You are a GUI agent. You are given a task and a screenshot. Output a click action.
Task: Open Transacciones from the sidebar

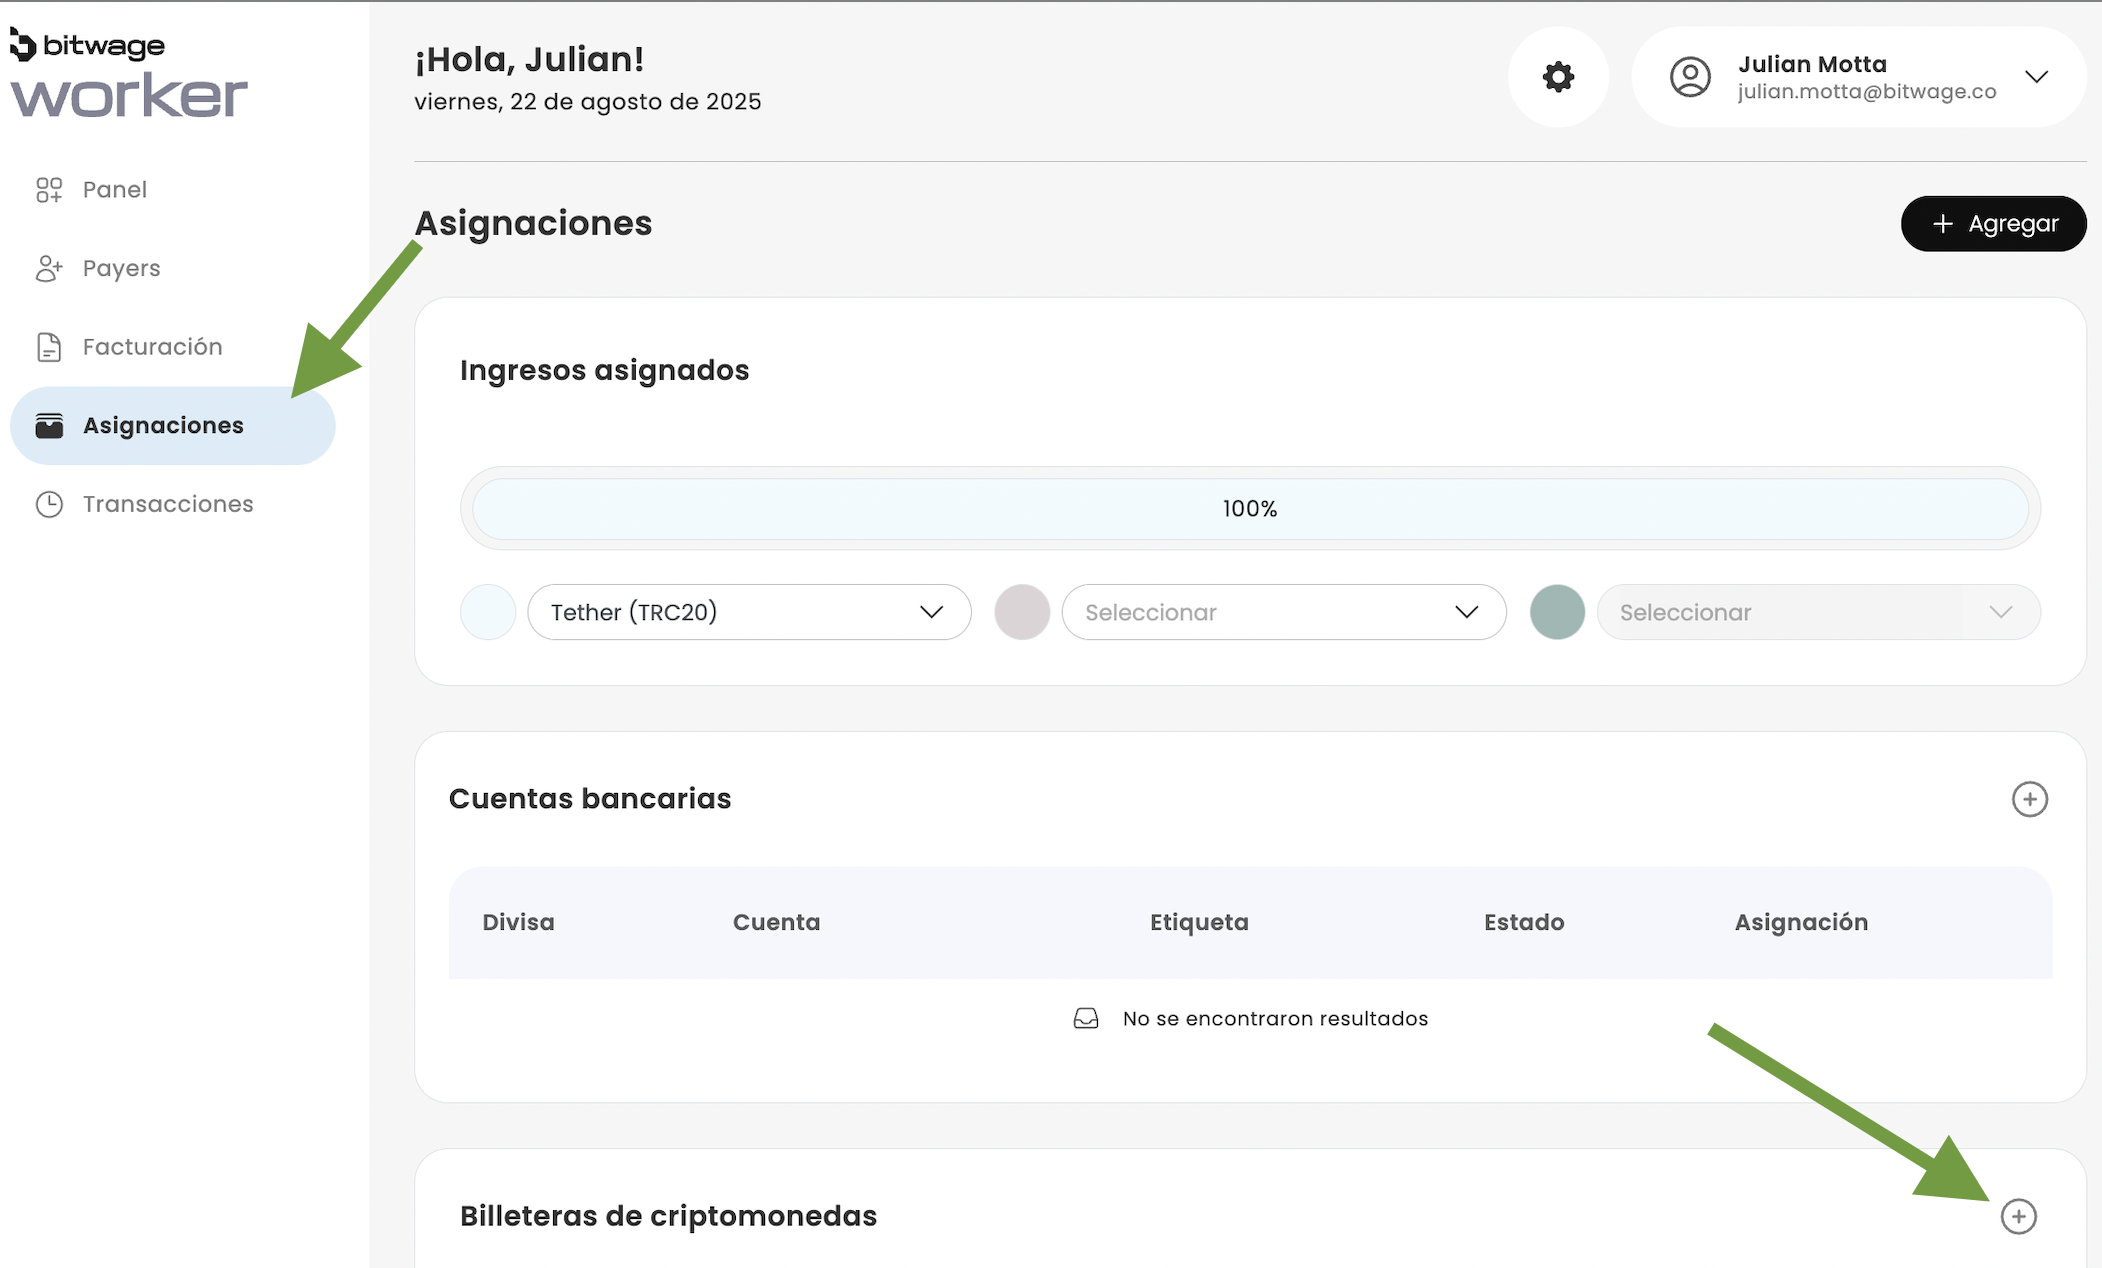click(168, 504)
